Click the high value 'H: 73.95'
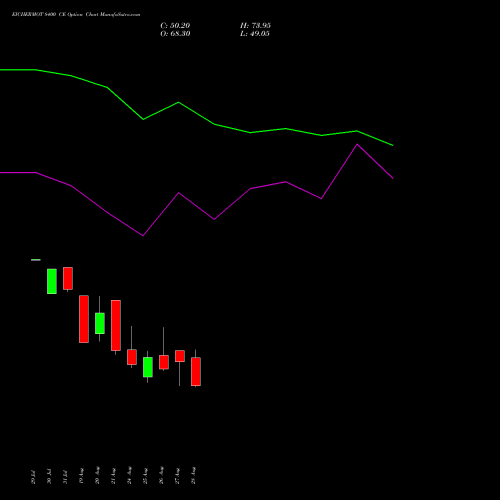This screenshot has height=500, width=500. [x=255, y=26]
